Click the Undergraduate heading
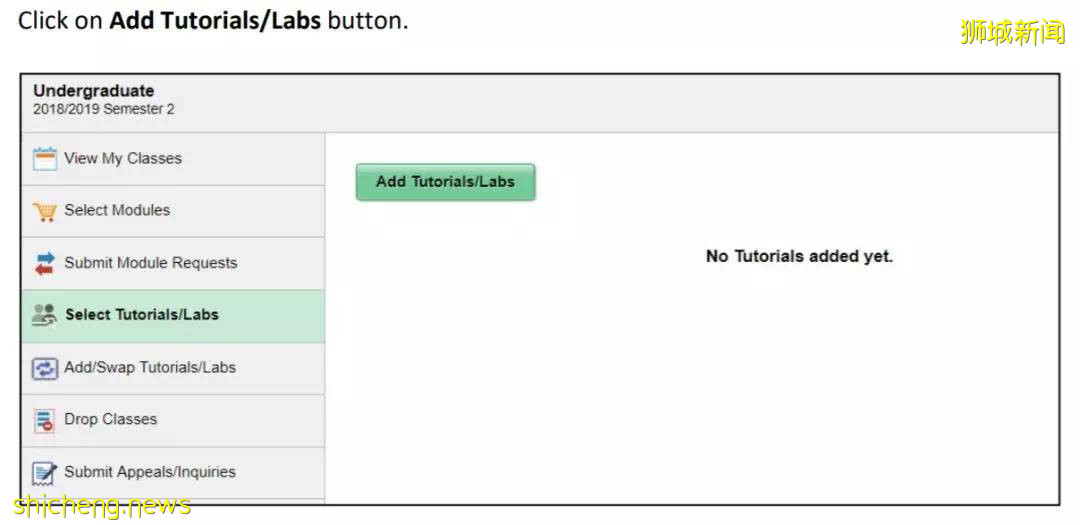This screenshot has width=1080, height=525. click(x=94, y=91)
